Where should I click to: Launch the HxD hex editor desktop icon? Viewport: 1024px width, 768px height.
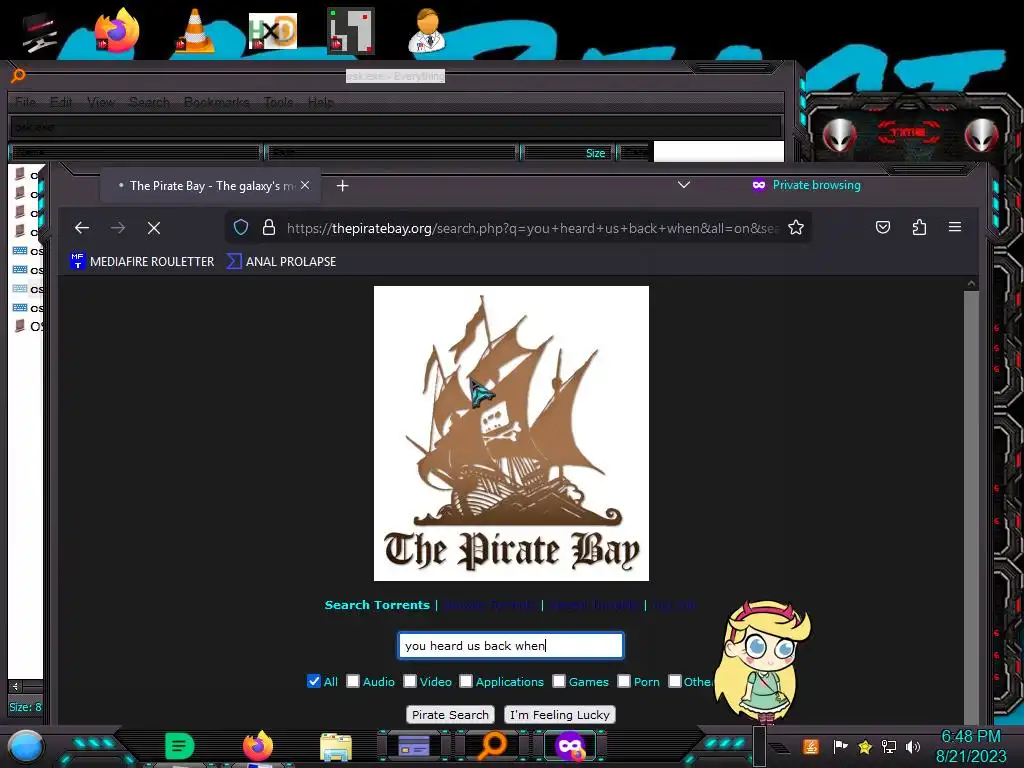272,31
